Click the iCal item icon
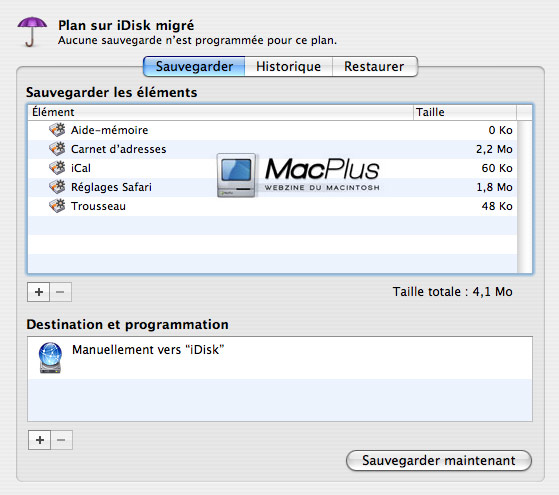This screenshot has height=495, width=559. (x=57, y=168)
